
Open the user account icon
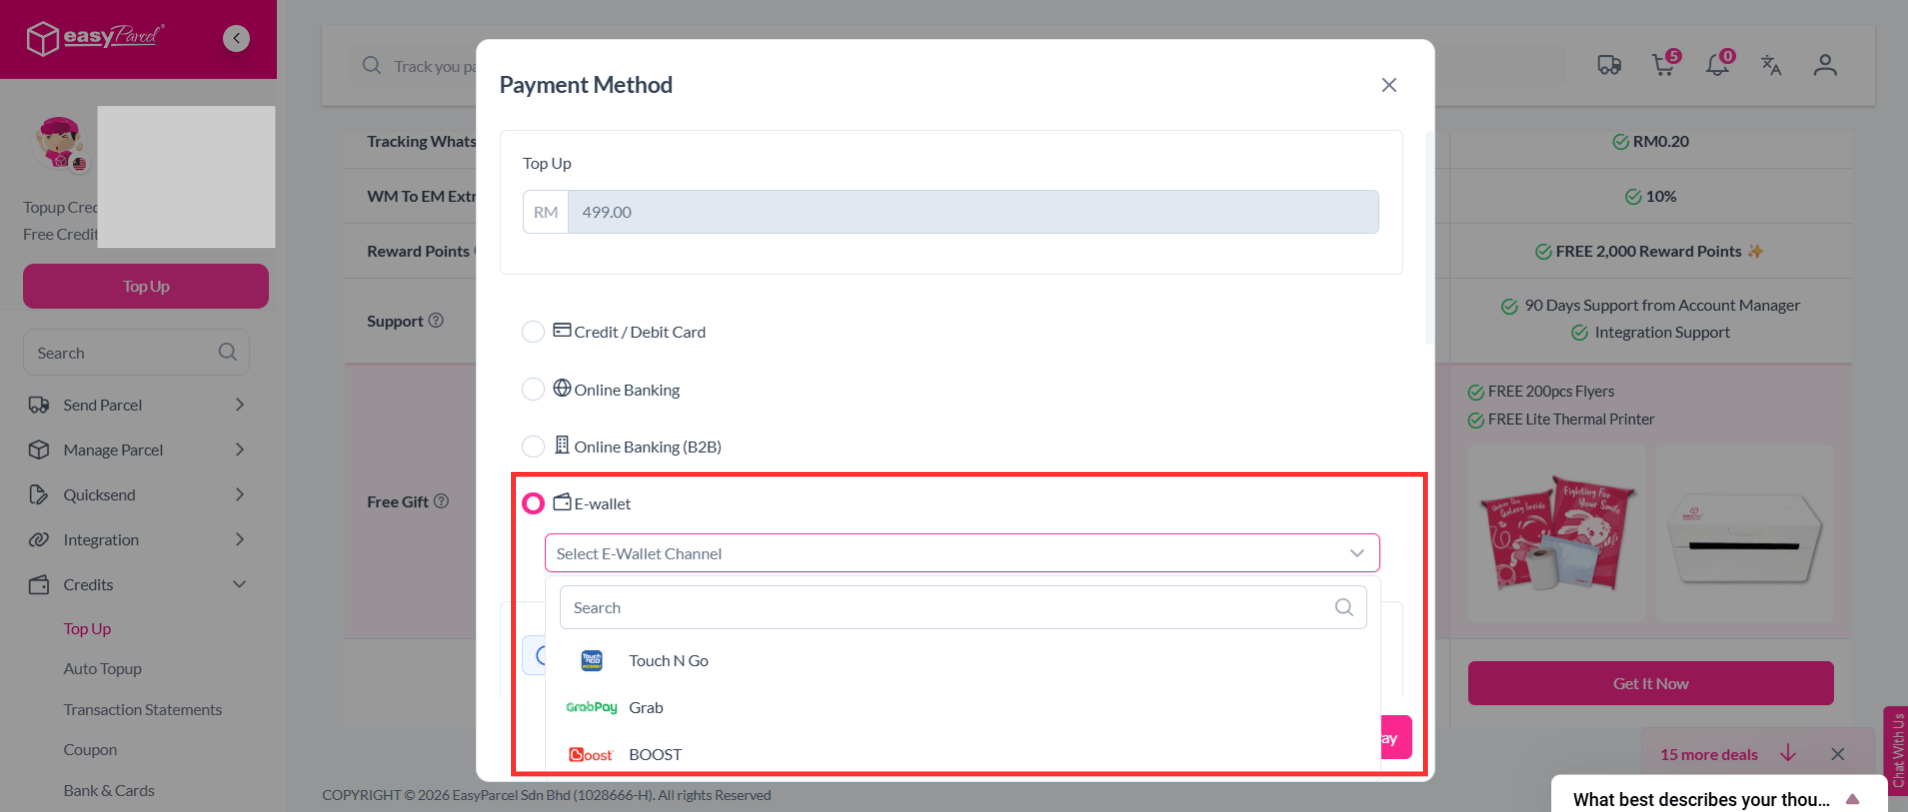pyautogui.click(x=1825, y=65)
